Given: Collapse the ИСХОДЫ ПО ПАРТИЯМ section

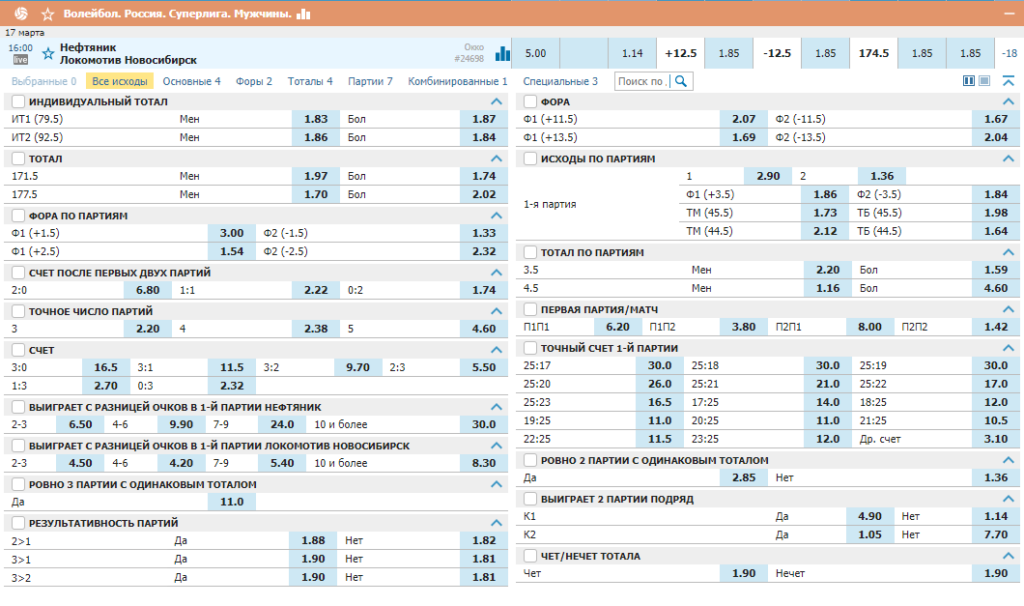Looking at the screenshot, I should 1008,159.
